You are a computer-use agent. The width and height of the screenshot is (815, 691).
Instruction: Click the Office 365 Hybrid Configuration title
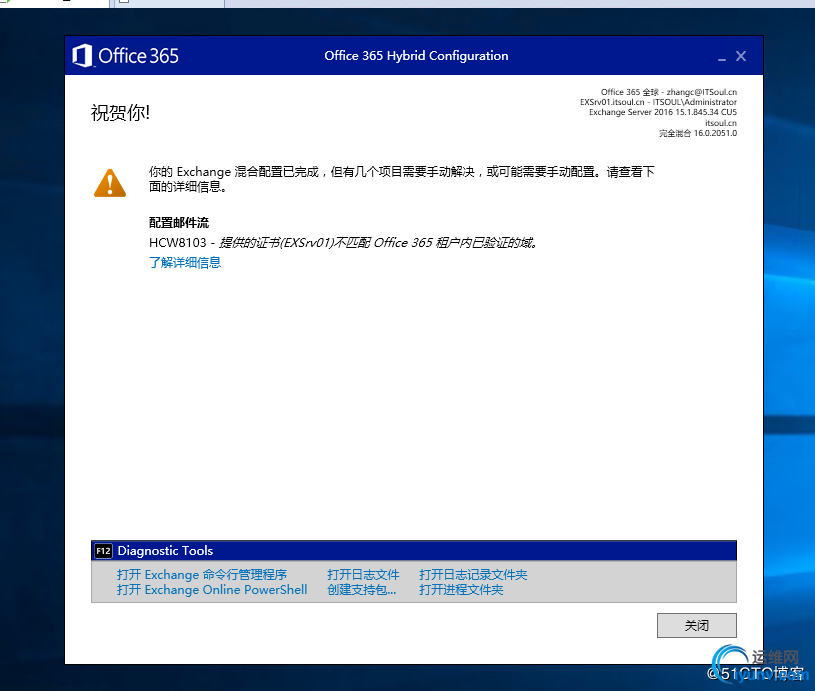pyautogui.click(x=416, y=56)
